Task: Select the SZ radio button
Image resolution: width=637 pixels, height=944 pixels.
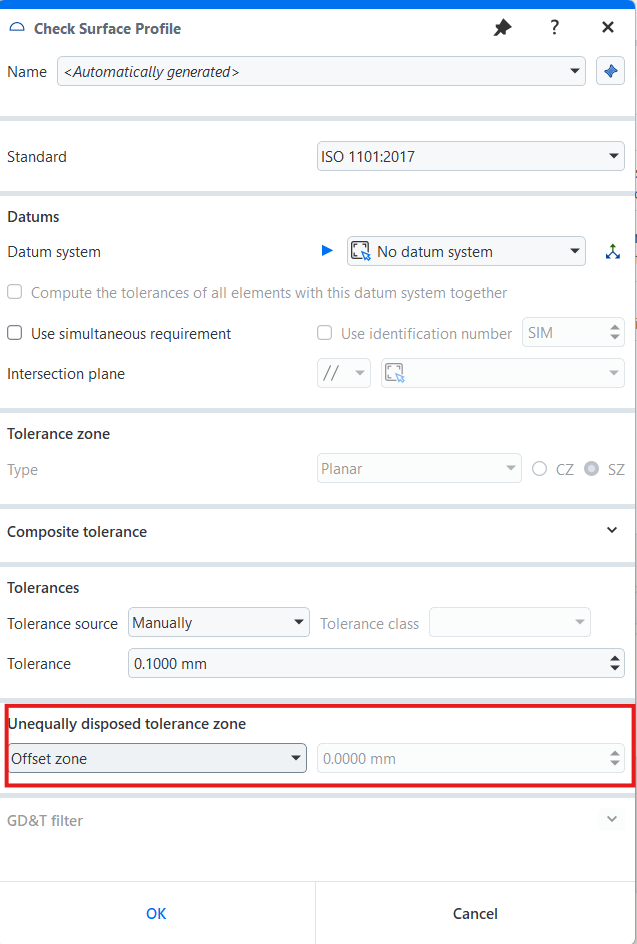Action: coord(592,469)
